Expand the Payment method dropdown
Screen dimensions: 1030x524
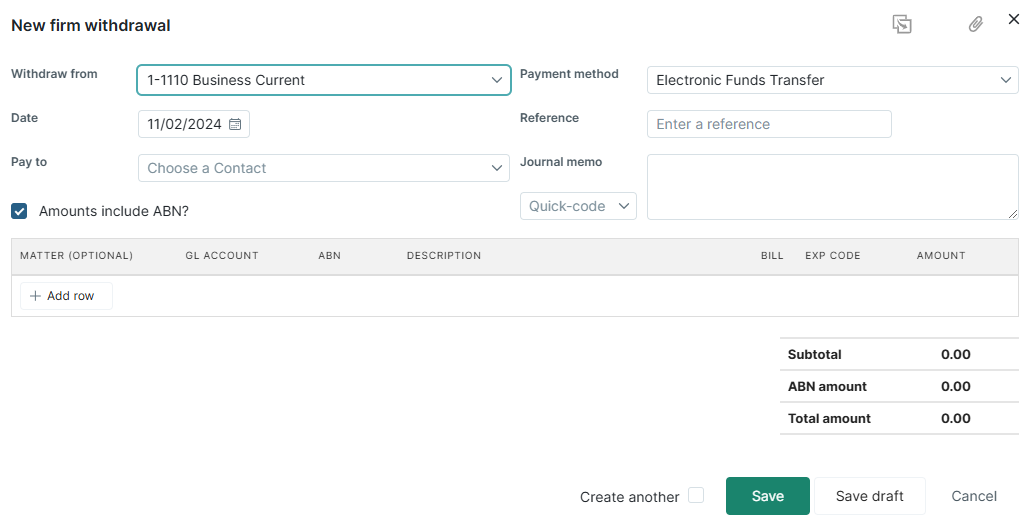click(832, 80)
